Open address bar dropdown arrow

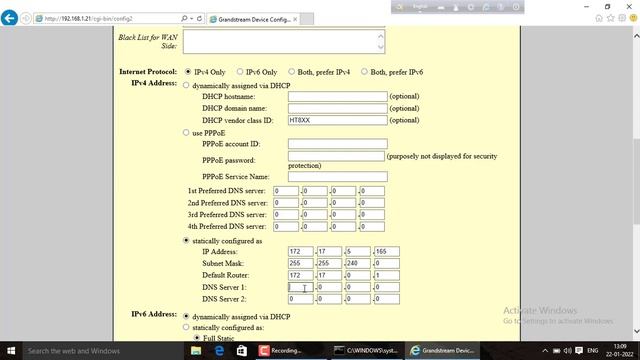point(192,19)
